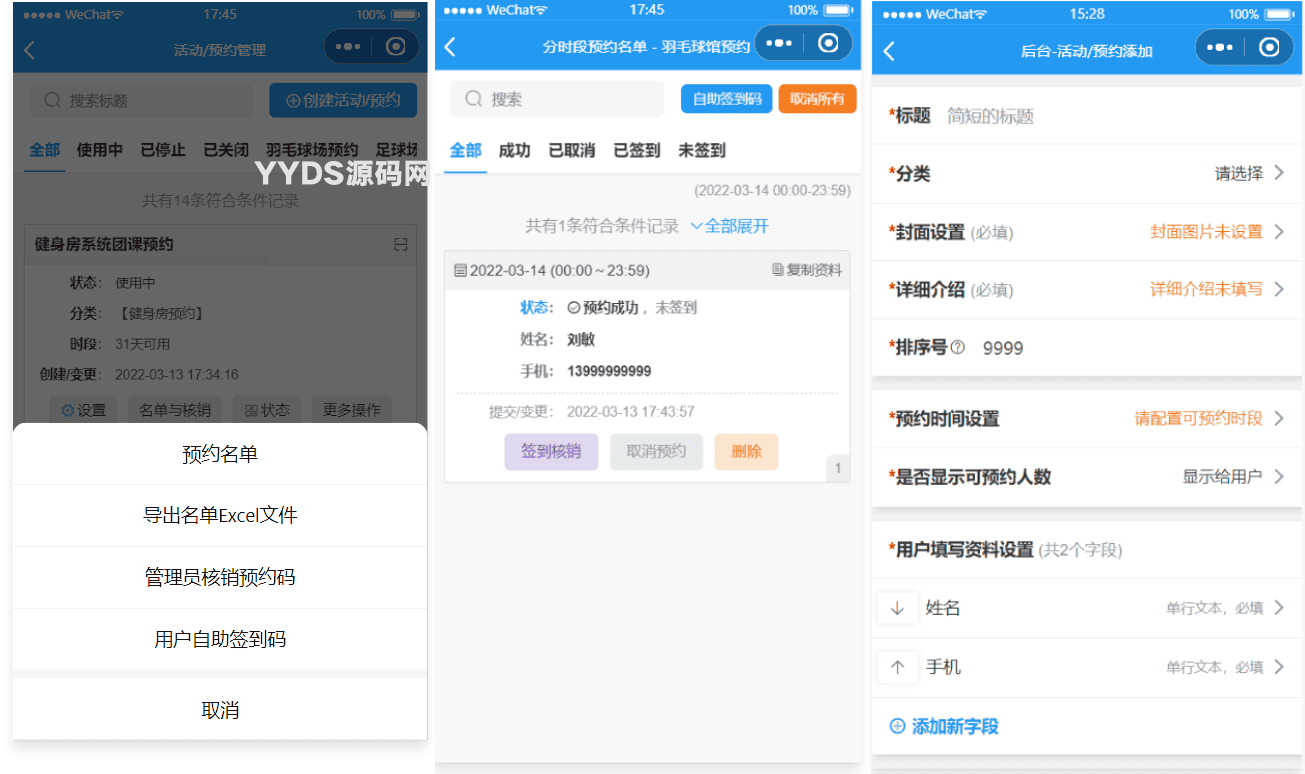1305x774 pixels.
Task: Click the 复制资料 copy icon
Action: [777, 270]
